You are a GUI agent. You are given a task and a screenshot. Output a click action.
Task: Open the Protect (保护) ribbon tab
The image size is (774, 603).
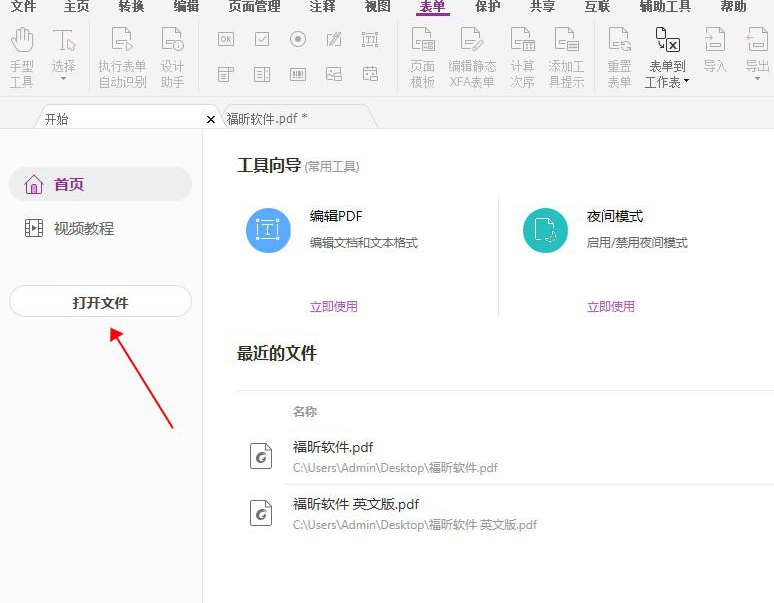(x=488, y=7)
